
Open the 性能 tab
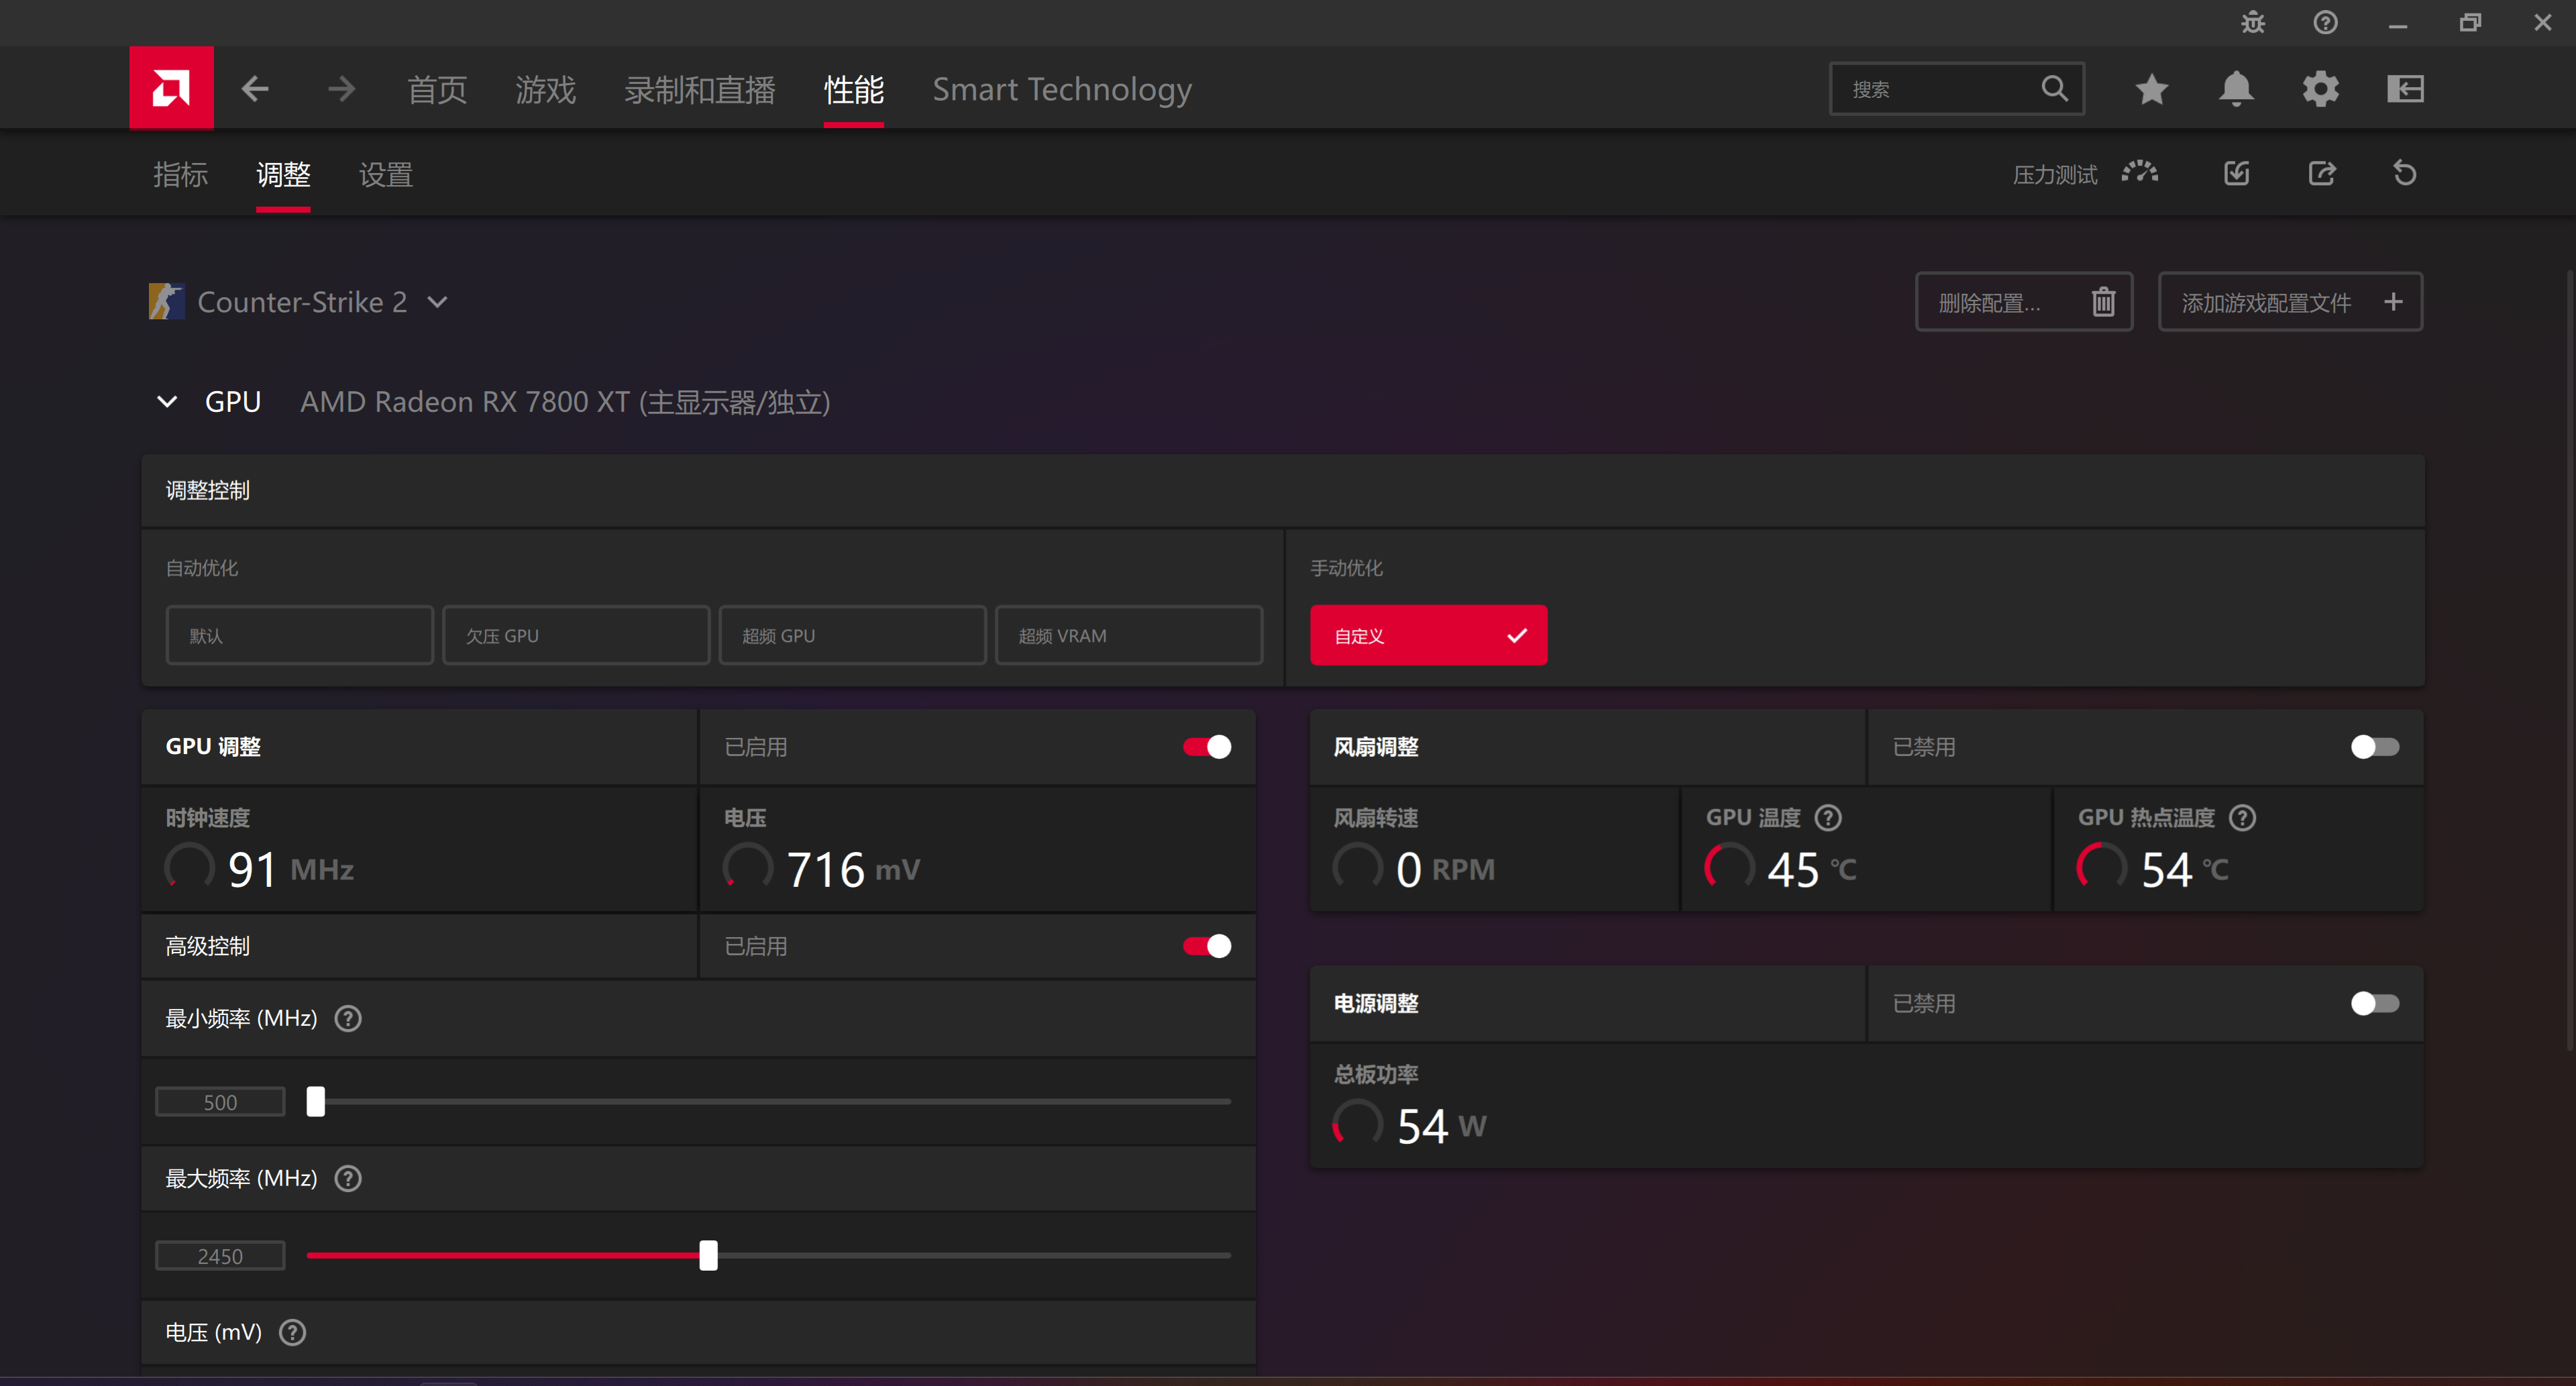pyautogui.click(x=853, y=89)
